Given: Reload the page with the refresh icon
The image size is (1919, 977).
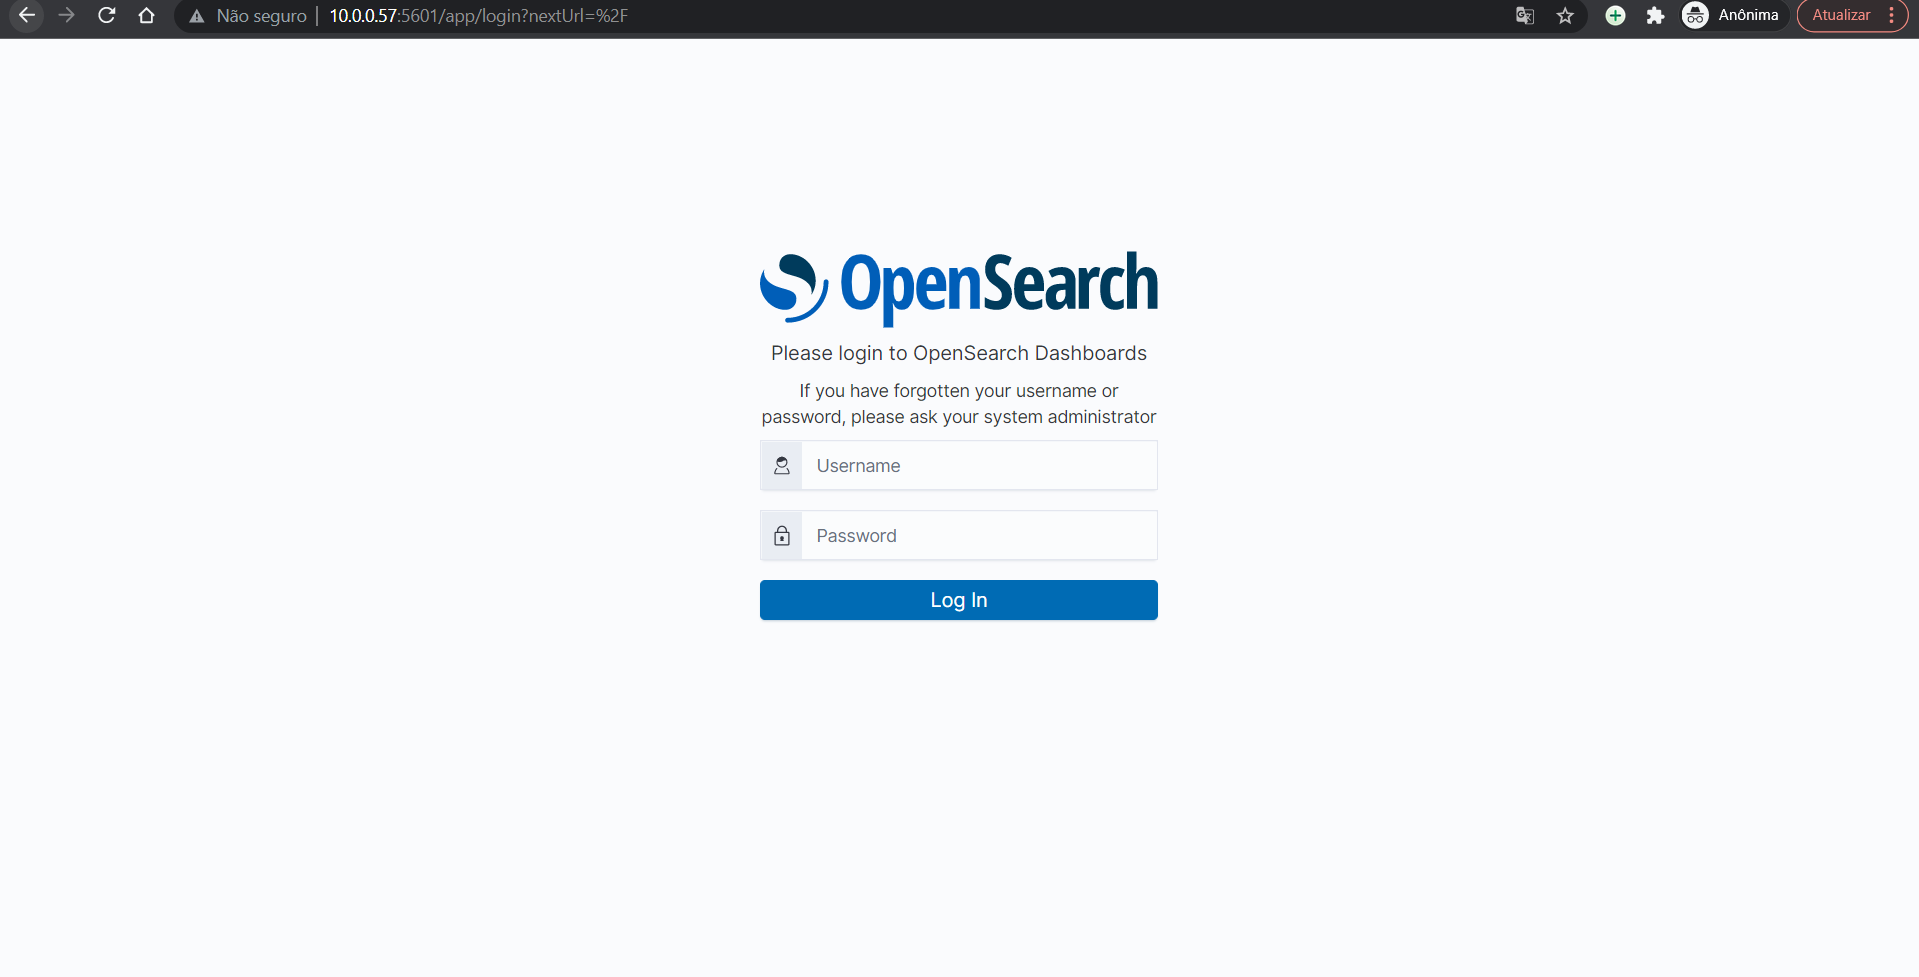Looking at the screenshot, I should (x=107, y=15).
